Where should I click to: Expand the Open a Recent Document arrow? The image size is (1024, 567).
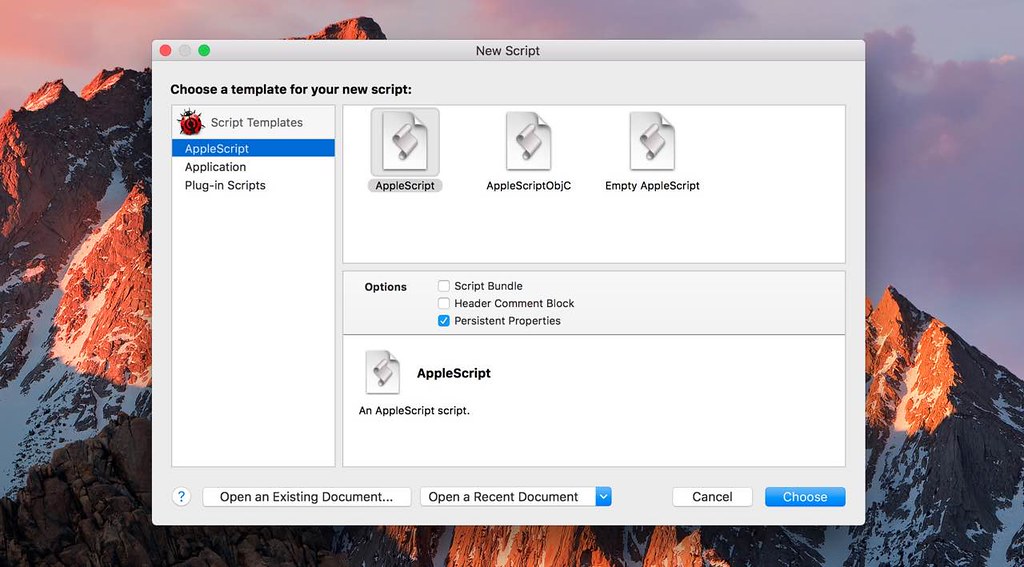(x=603, y=496)
